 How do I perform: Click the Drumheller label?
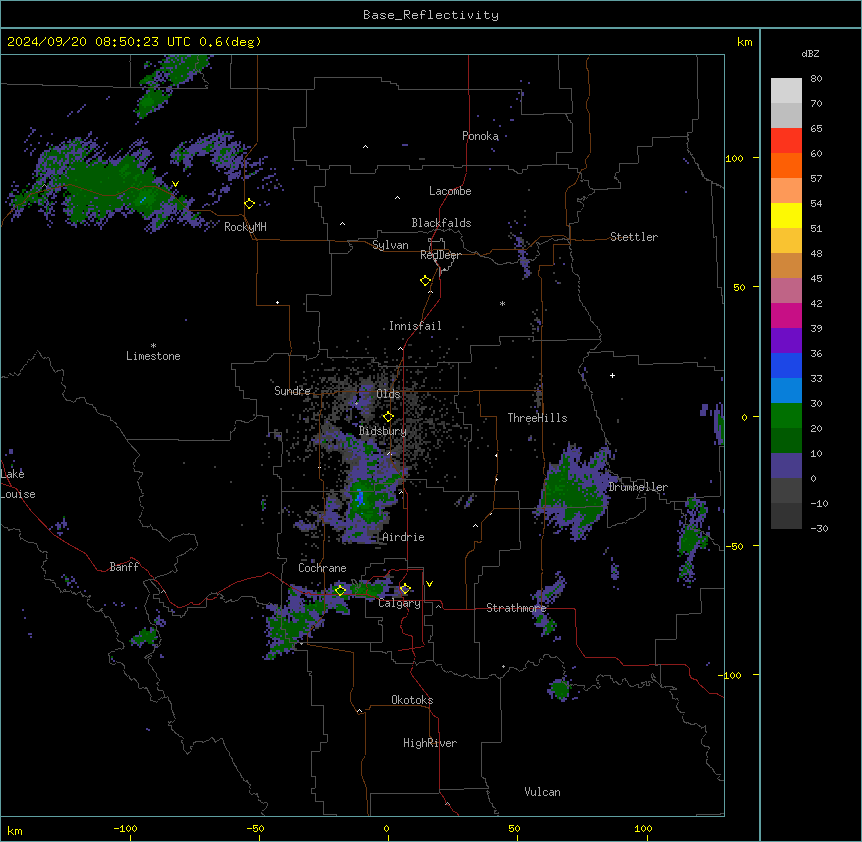pos(638,487)
